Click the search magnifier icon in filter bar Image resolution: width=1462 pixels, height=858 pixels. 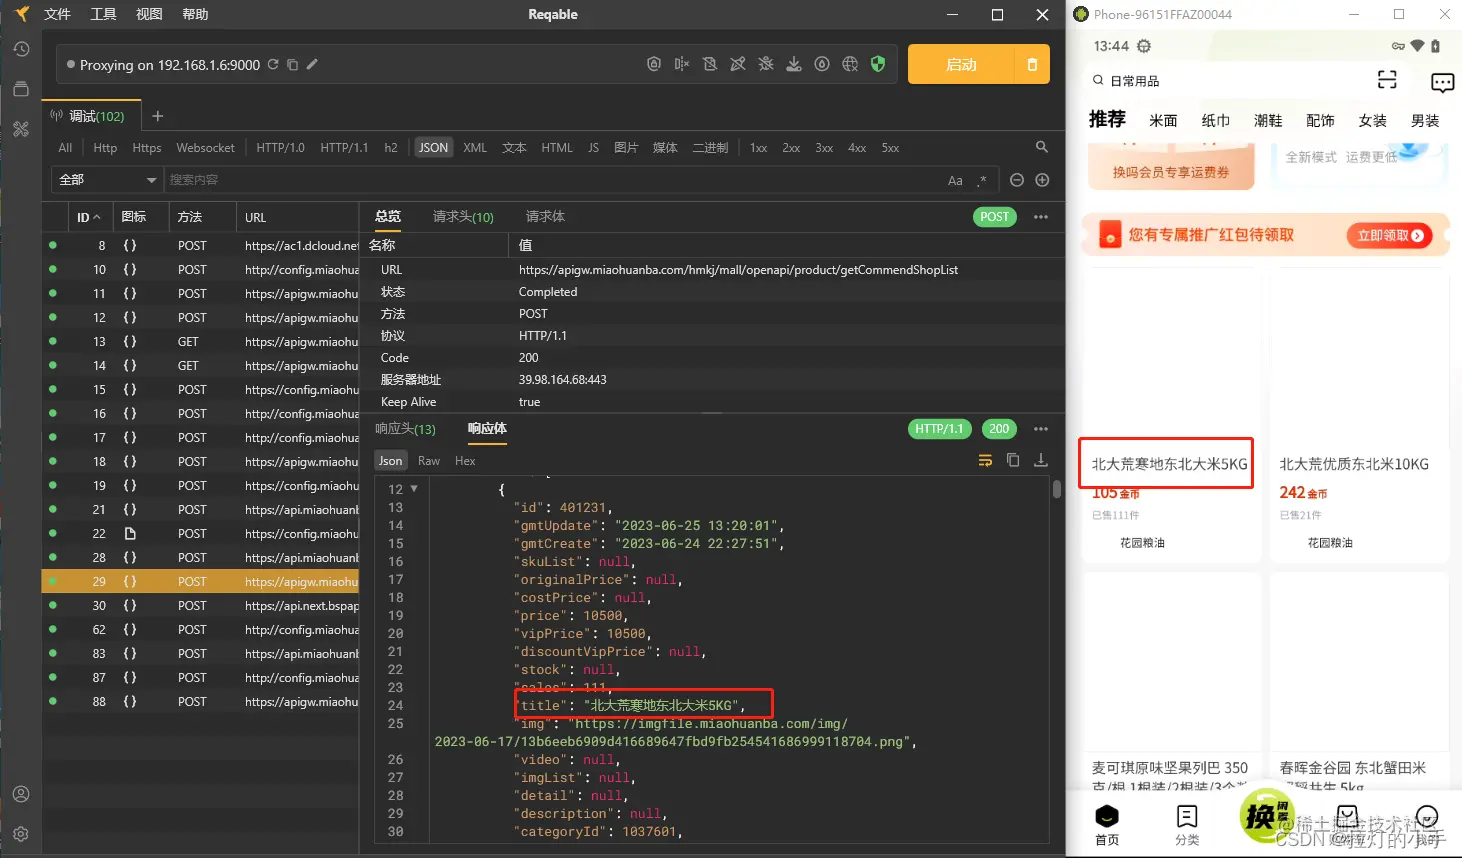tap(1042, 147)
